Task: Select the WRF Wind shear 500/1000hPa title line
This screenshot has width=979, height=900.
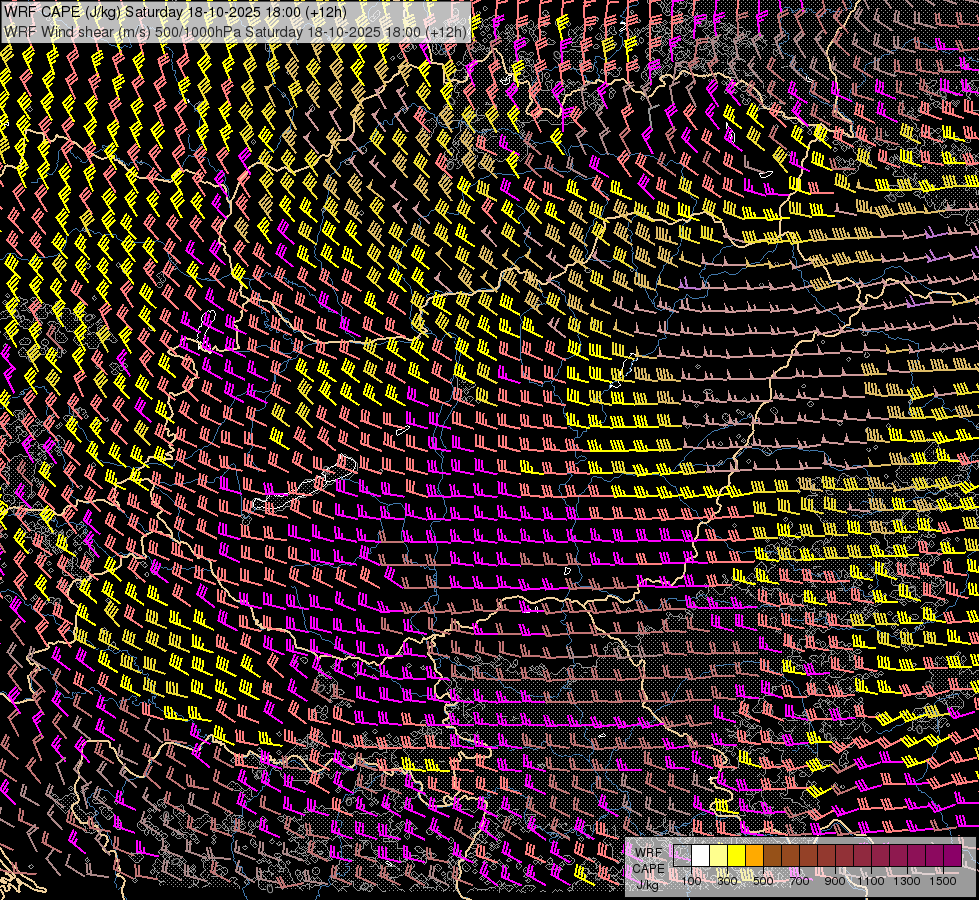Action: [236, 31]
